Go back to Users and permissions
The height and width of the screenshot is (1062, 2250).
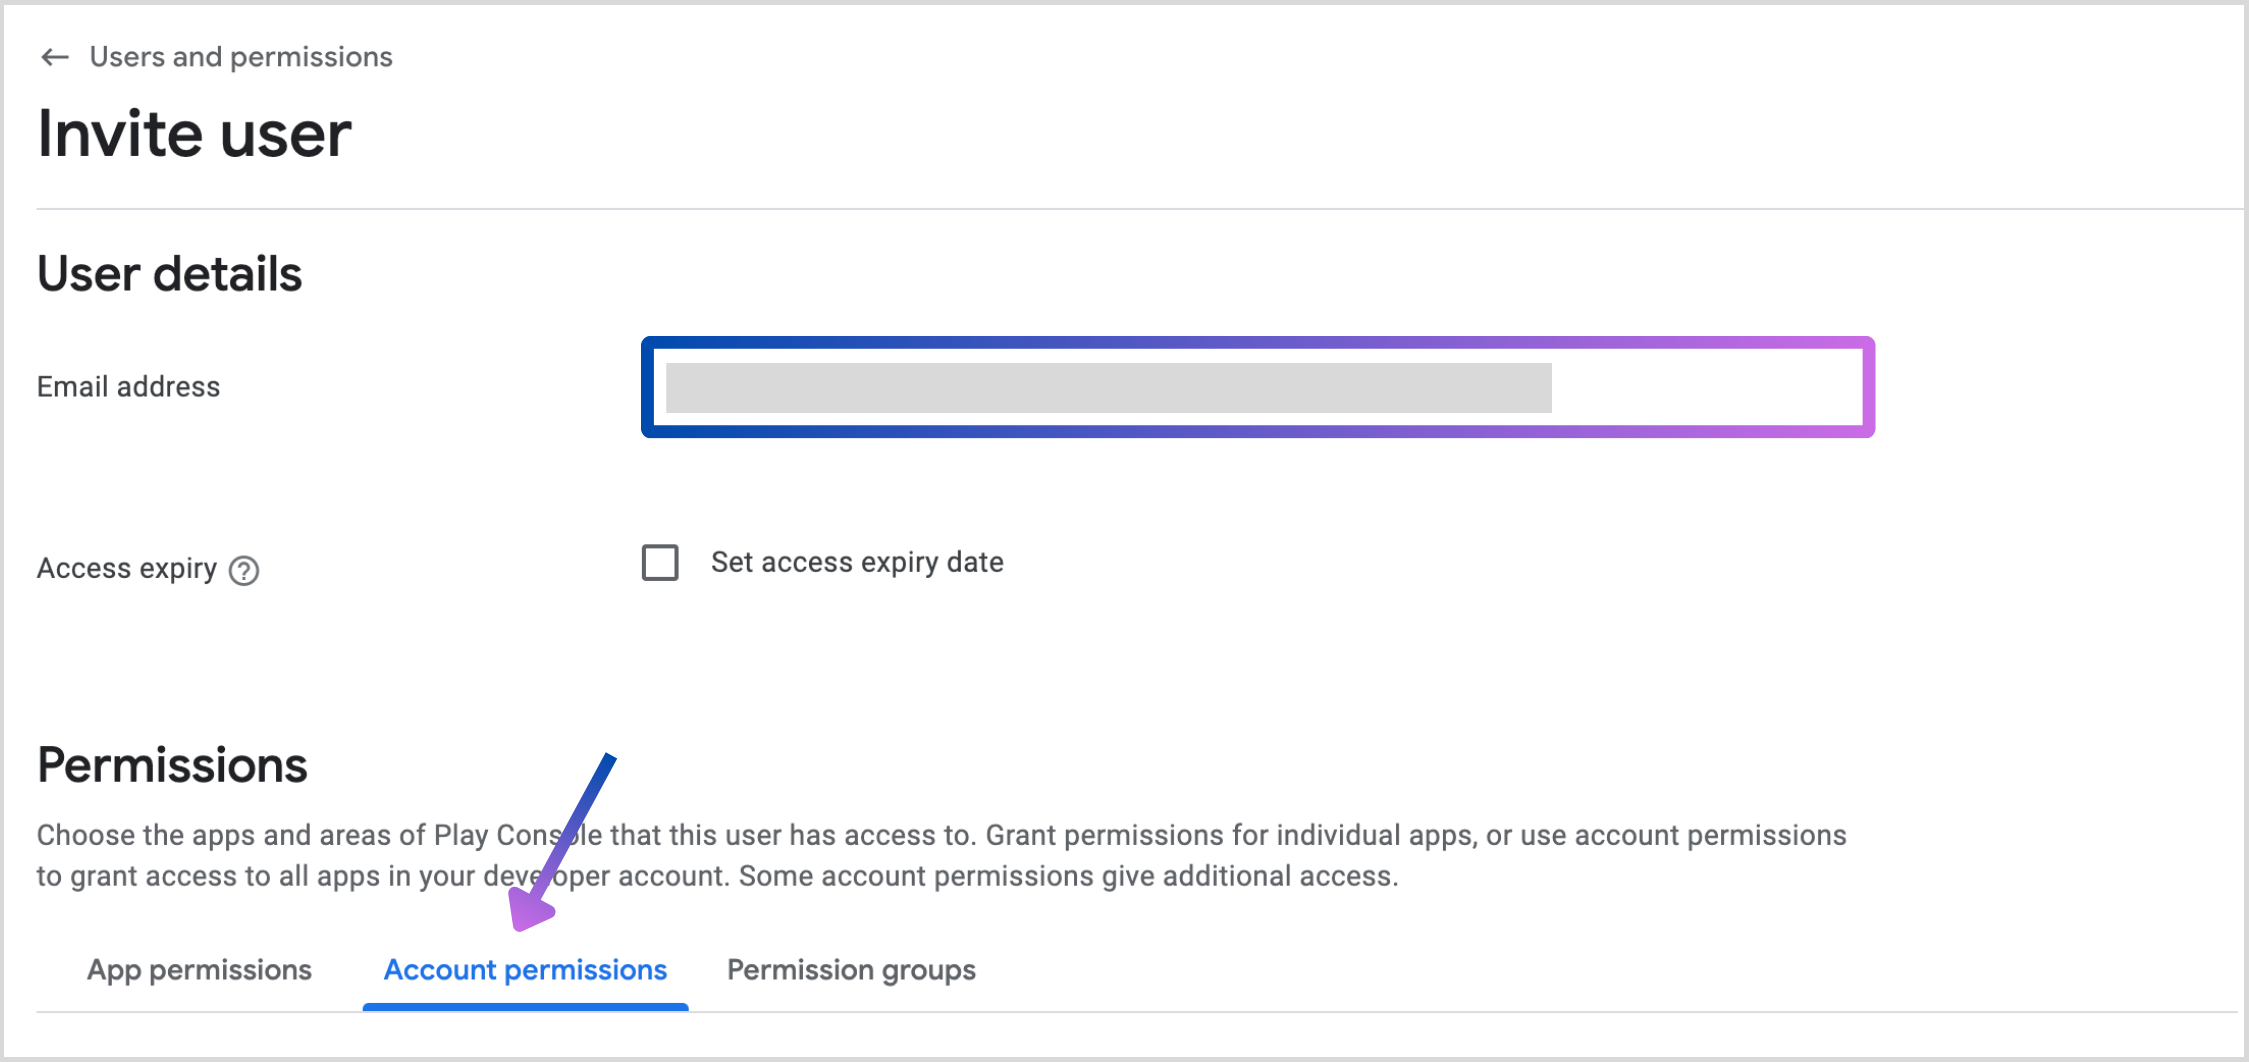pyautogui.click(x=241, y=58)
